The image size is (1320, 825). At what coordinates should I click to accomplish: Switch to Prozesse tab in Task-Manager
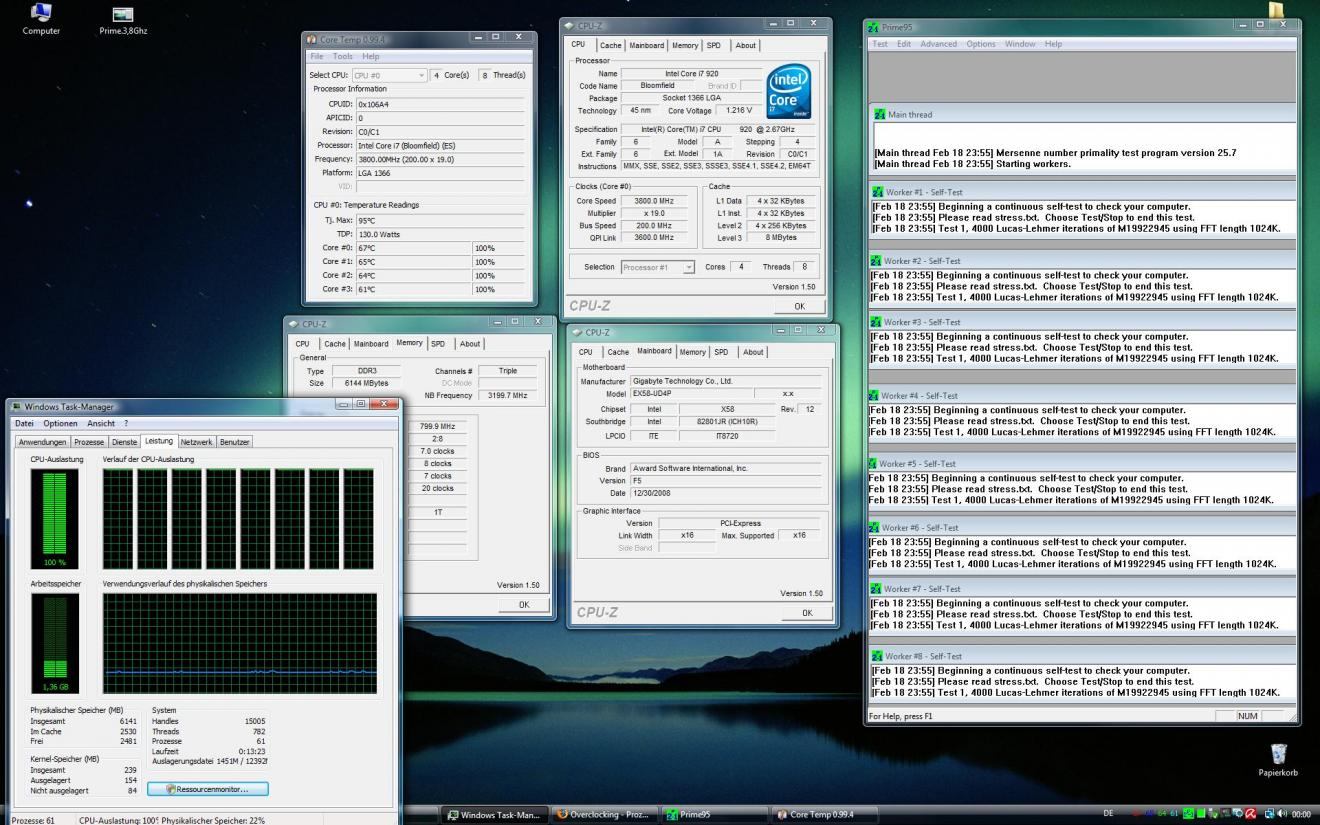[x=90, y=442]
